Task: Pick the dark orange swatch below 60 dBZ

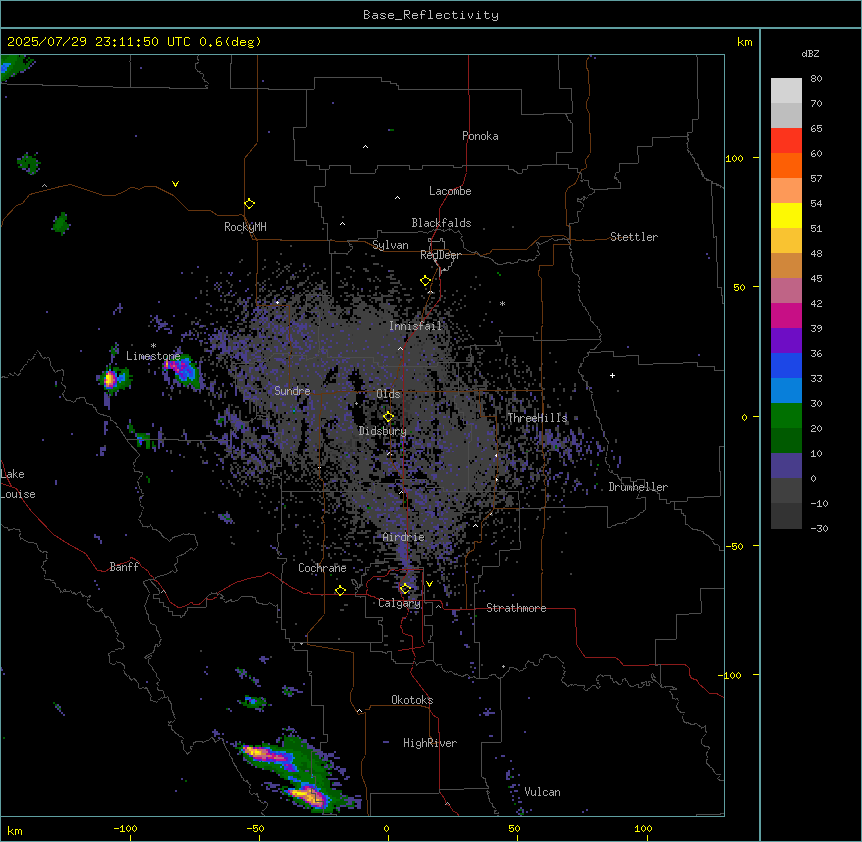Action: 786,165
